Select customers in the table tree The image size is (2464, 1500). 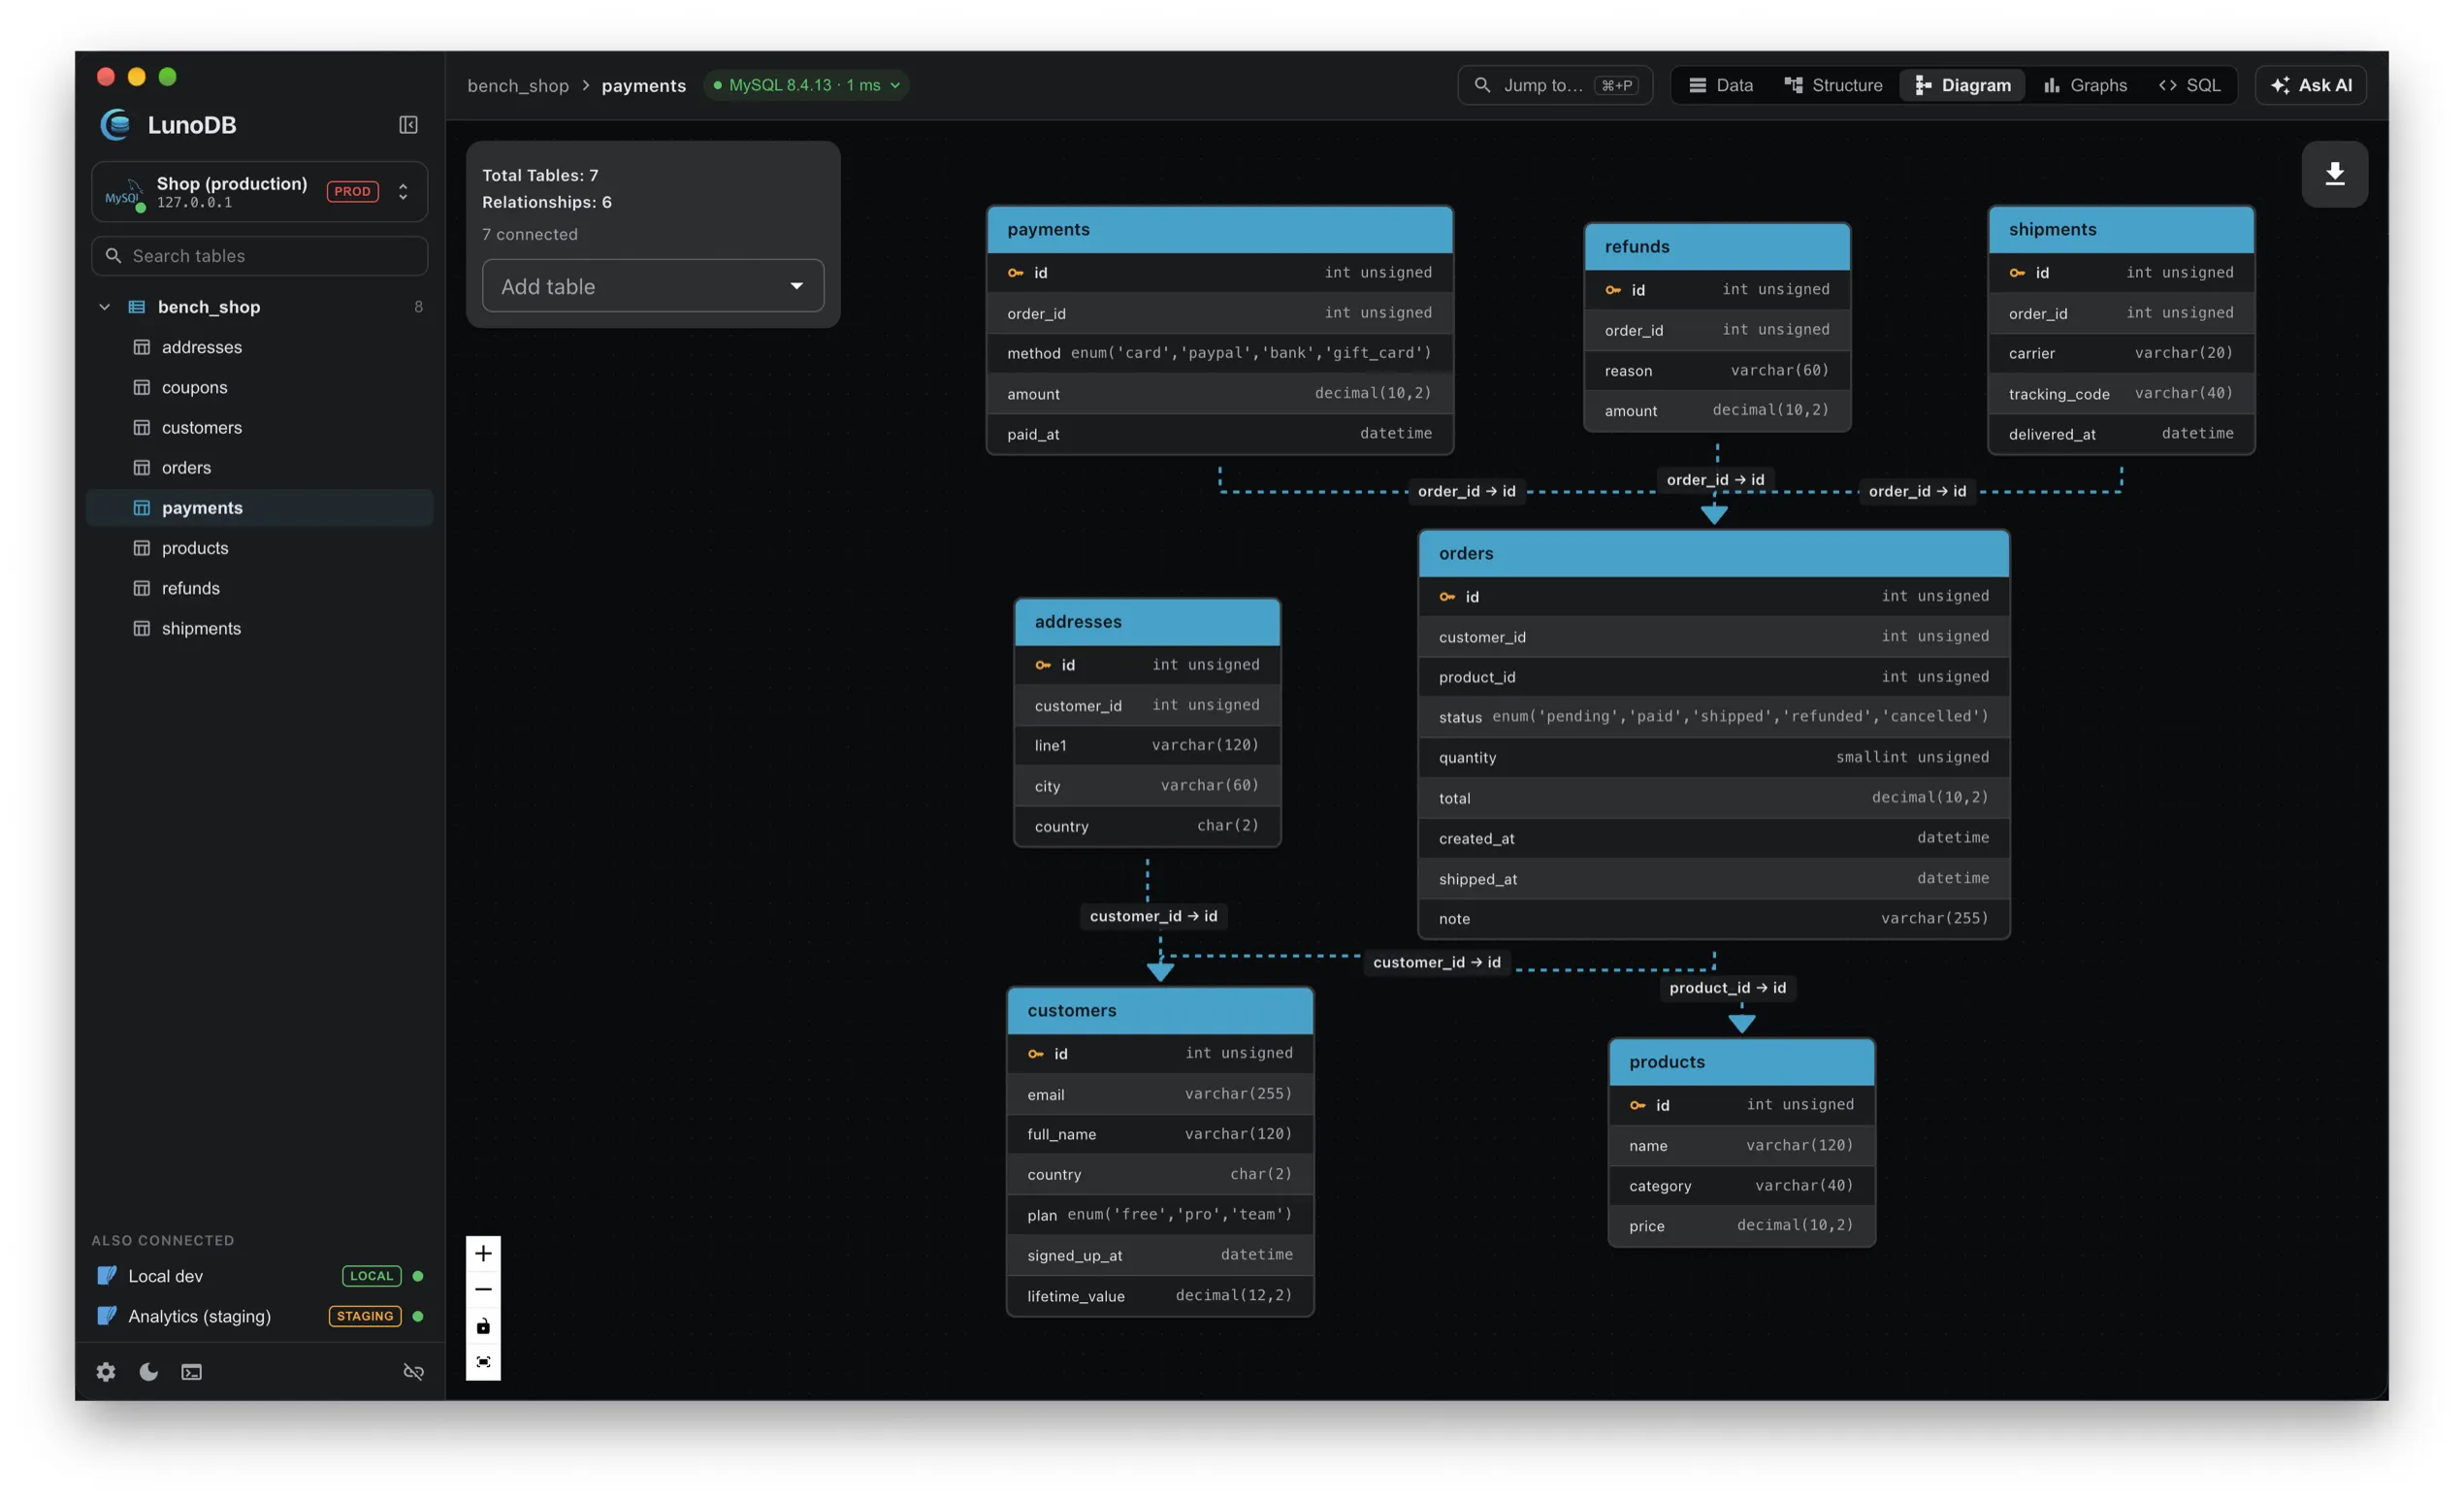pyautogui.click(x=260, y=427)
